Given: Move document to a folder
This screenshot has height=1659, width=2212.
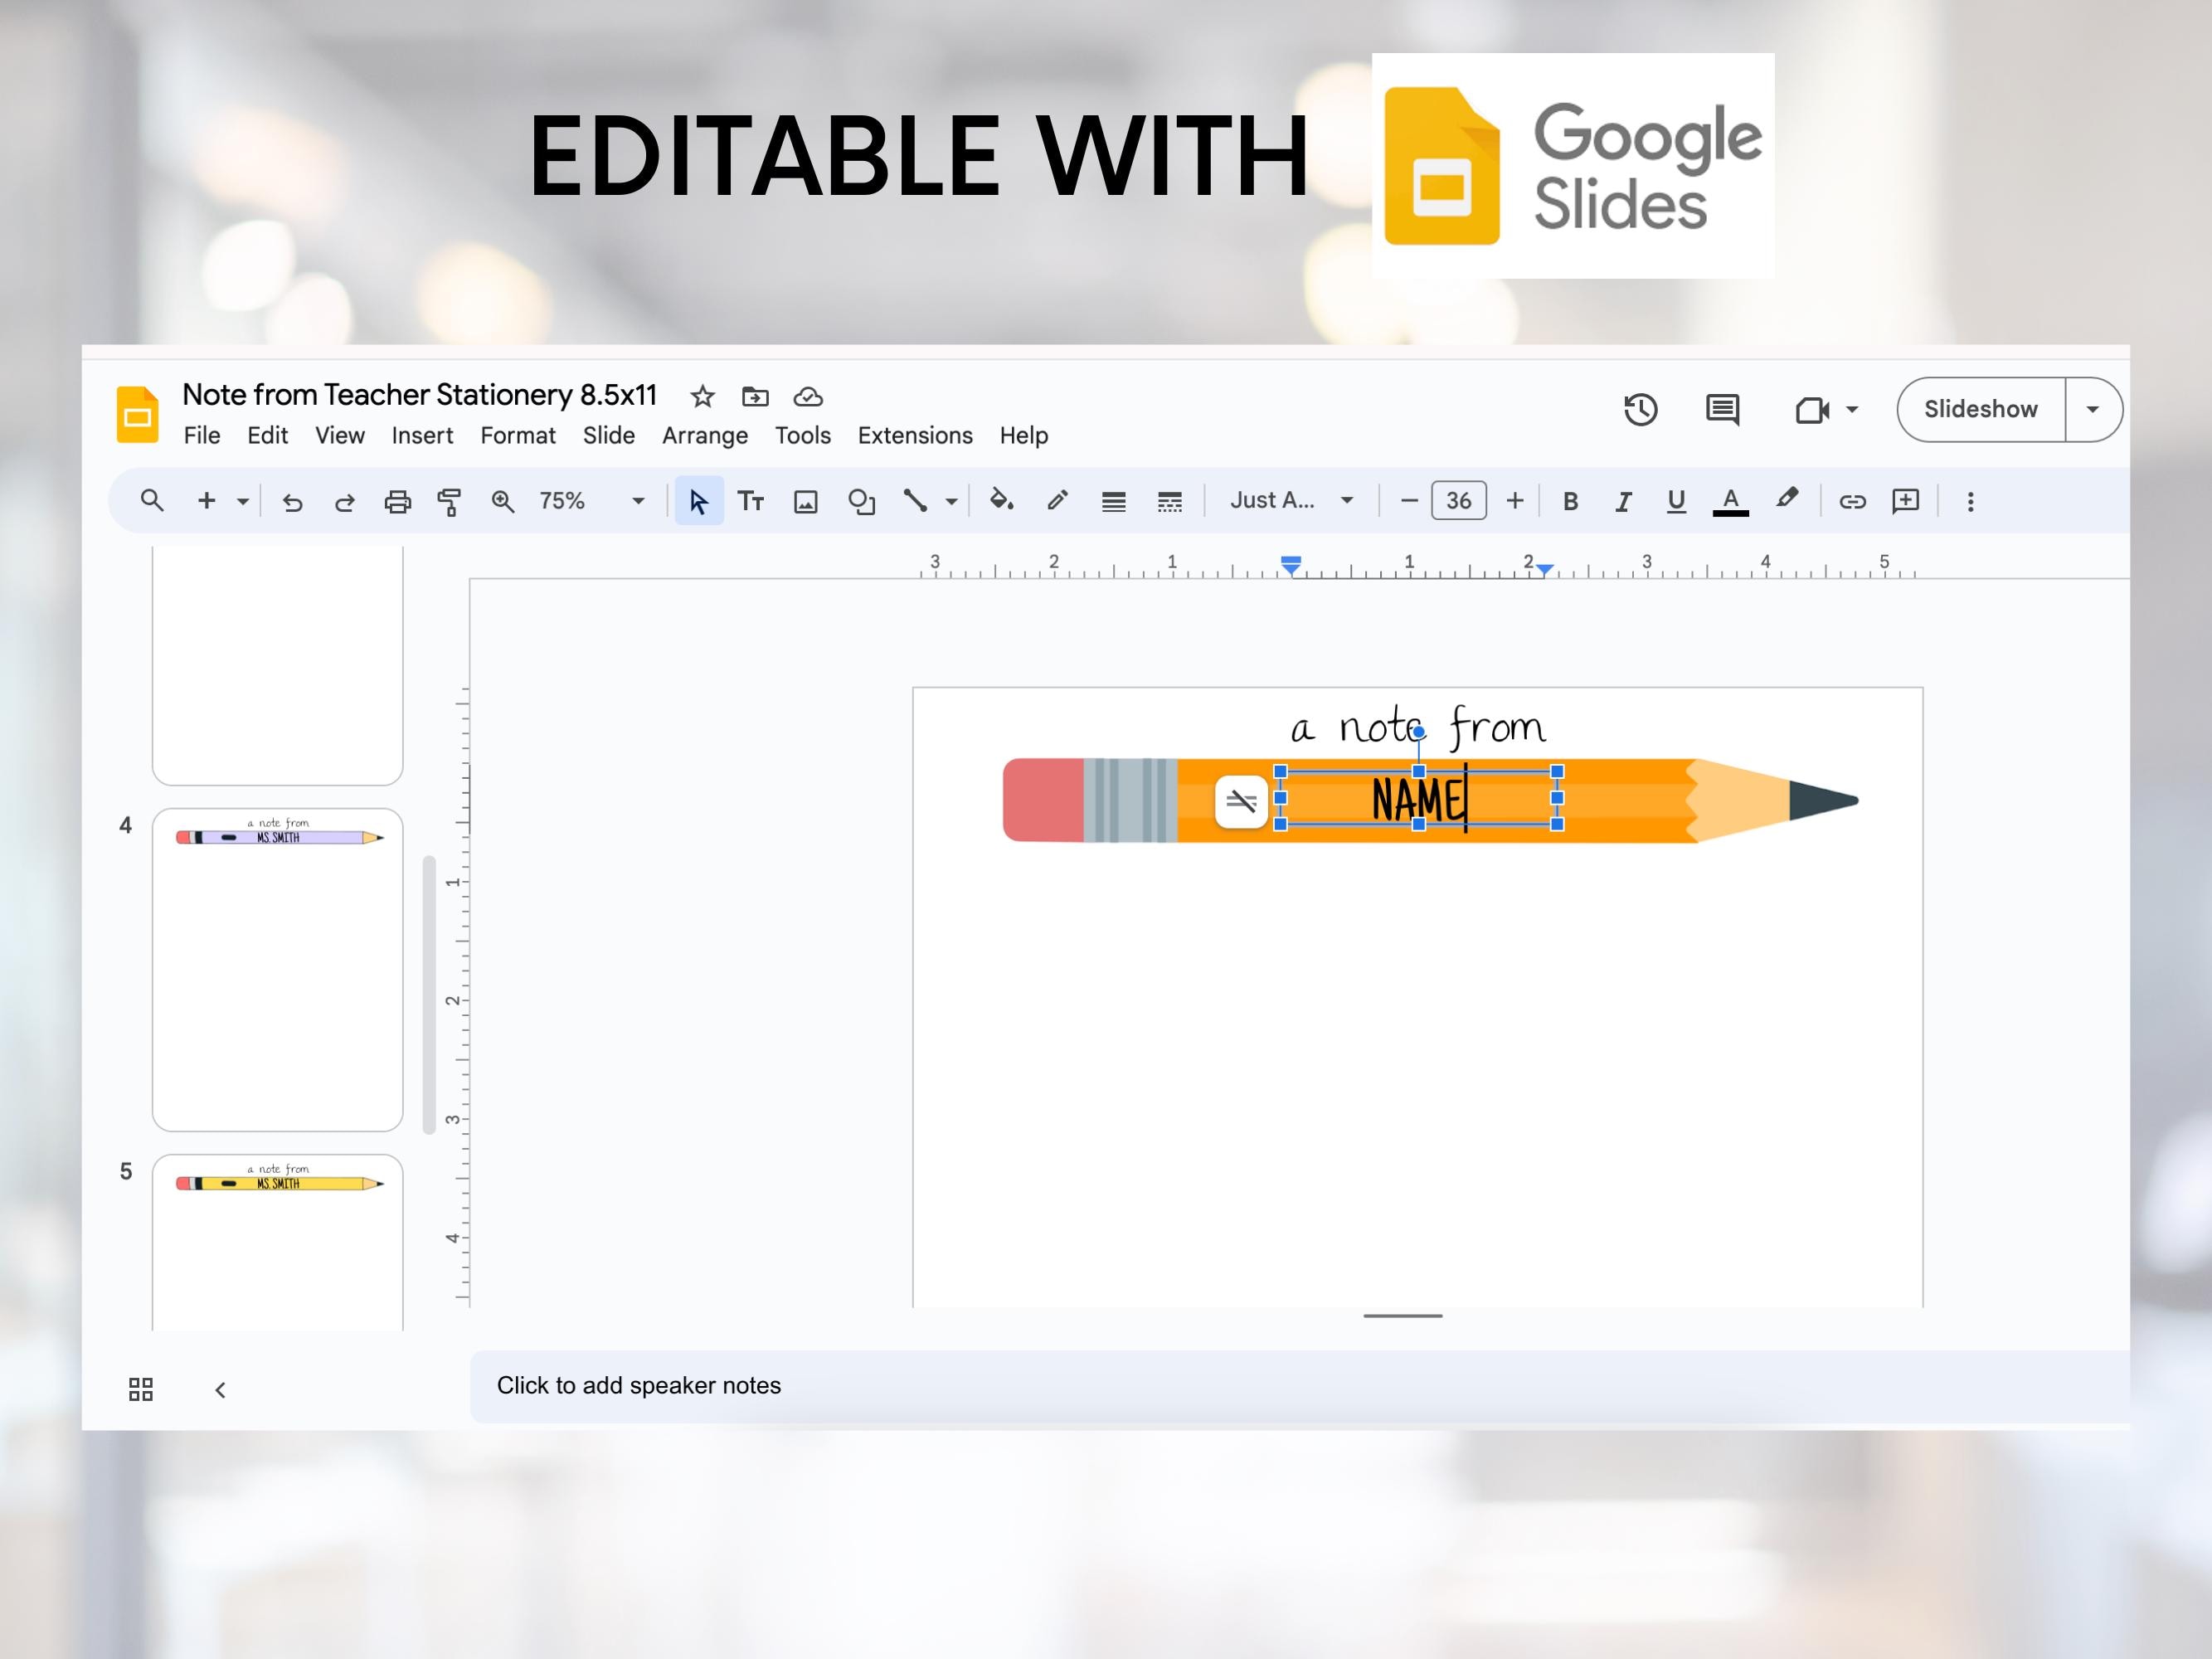Looking at the screenshot, I should click(755, 397).
